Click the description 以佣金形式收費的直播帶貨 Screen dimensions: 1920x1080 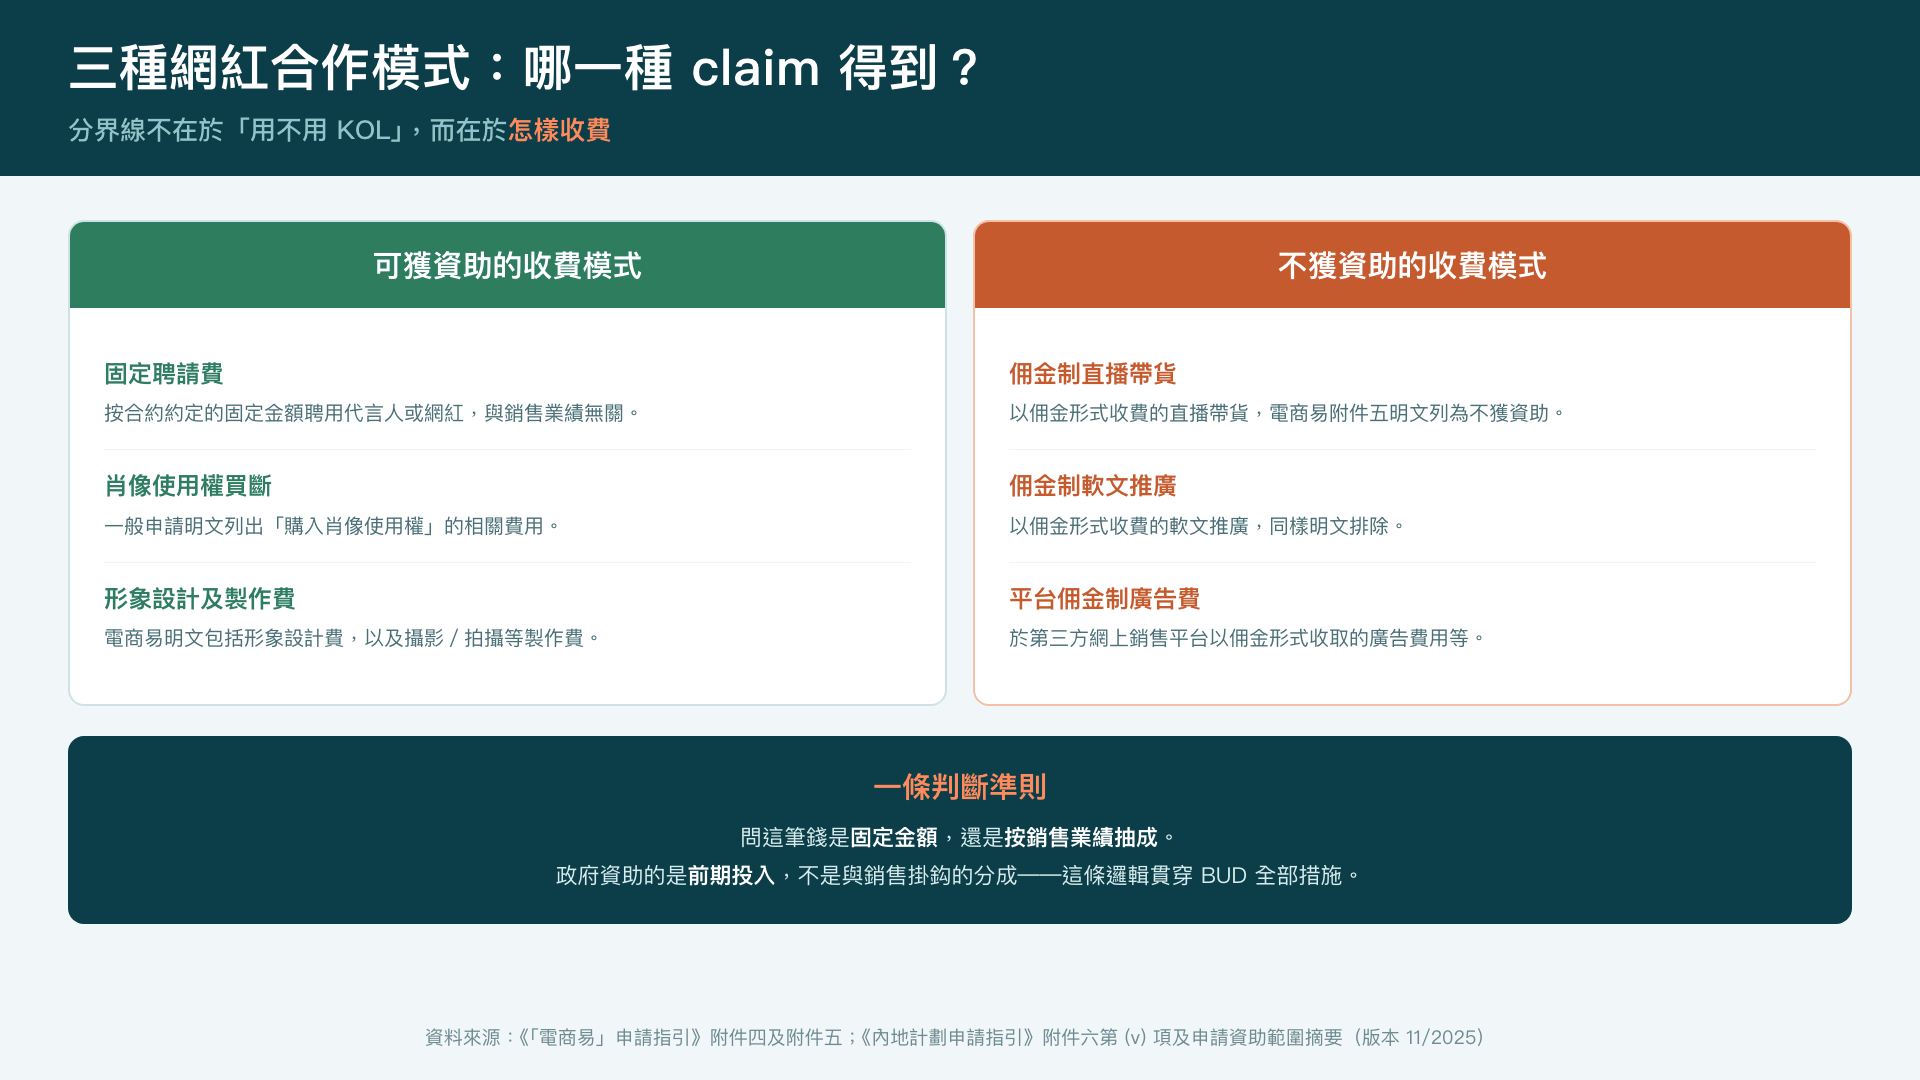[1287, 413]
